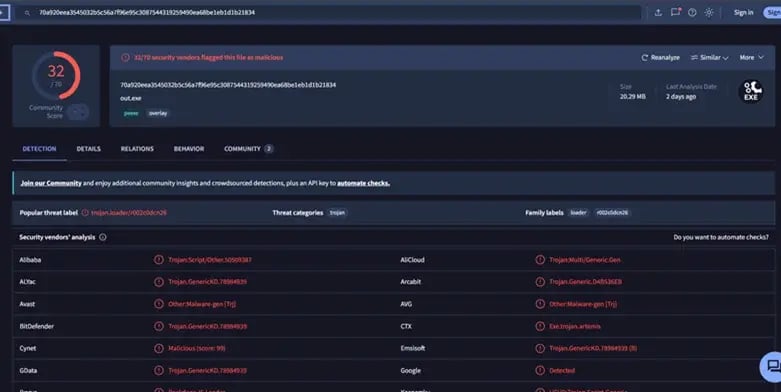This screenshot has width=781, height=392.
Task: Click AVG's Other:Malware-gen [Trj] result
Action: [x=583, y=304]
